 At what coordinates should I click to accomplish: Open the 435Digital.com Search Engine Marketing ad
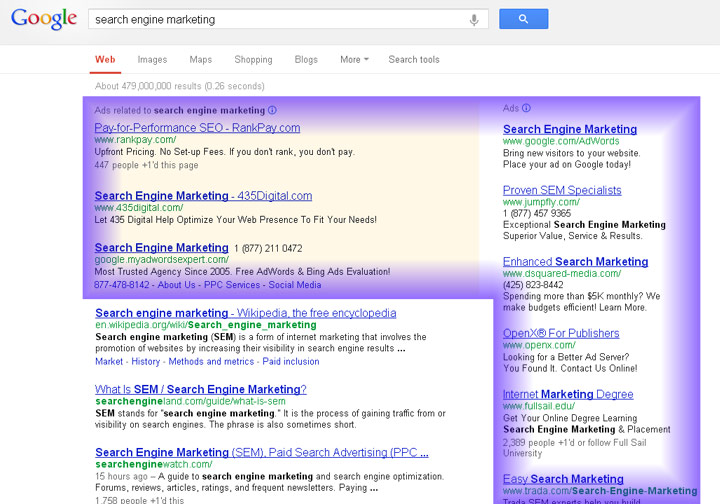(x=203, y=196)
